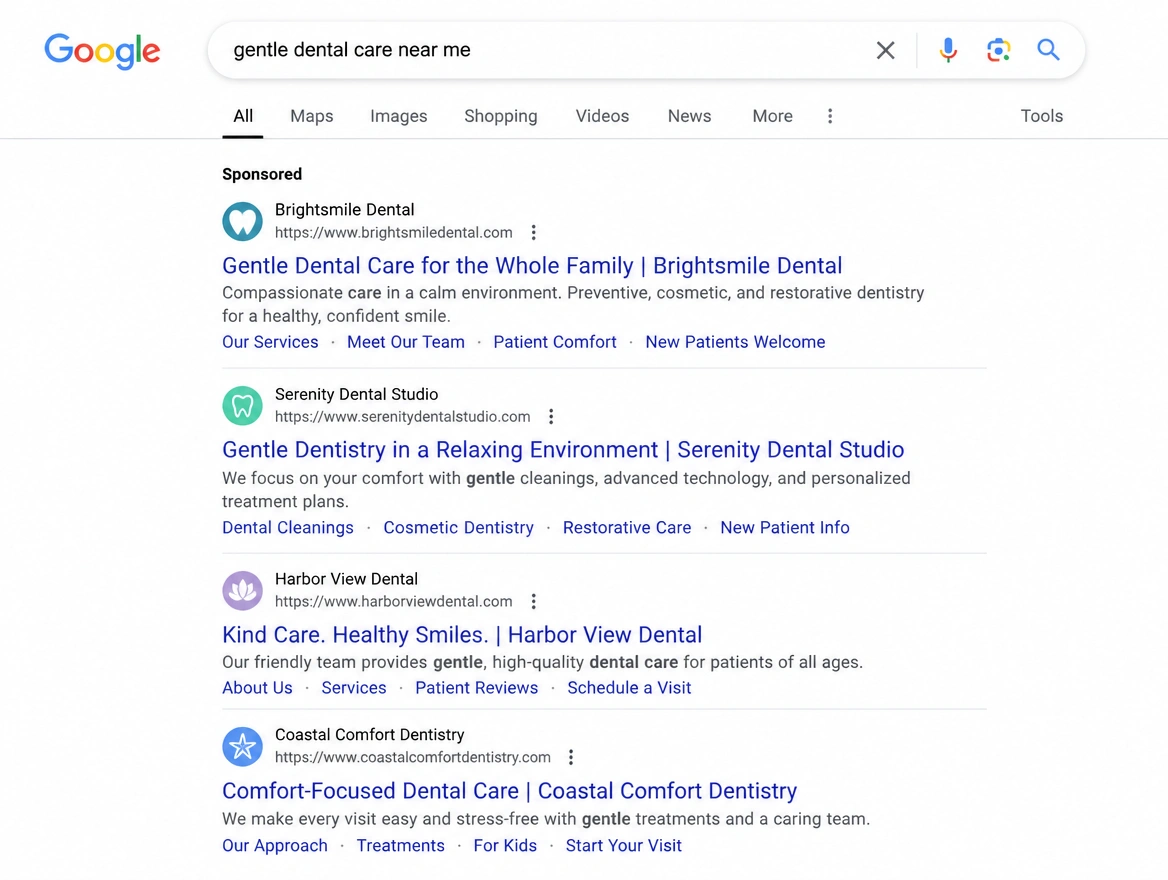The width and height of the screenshot is (1168, 880).
Task: Open Gentle Dental Care Brightsmile headline
Action: 532,266
